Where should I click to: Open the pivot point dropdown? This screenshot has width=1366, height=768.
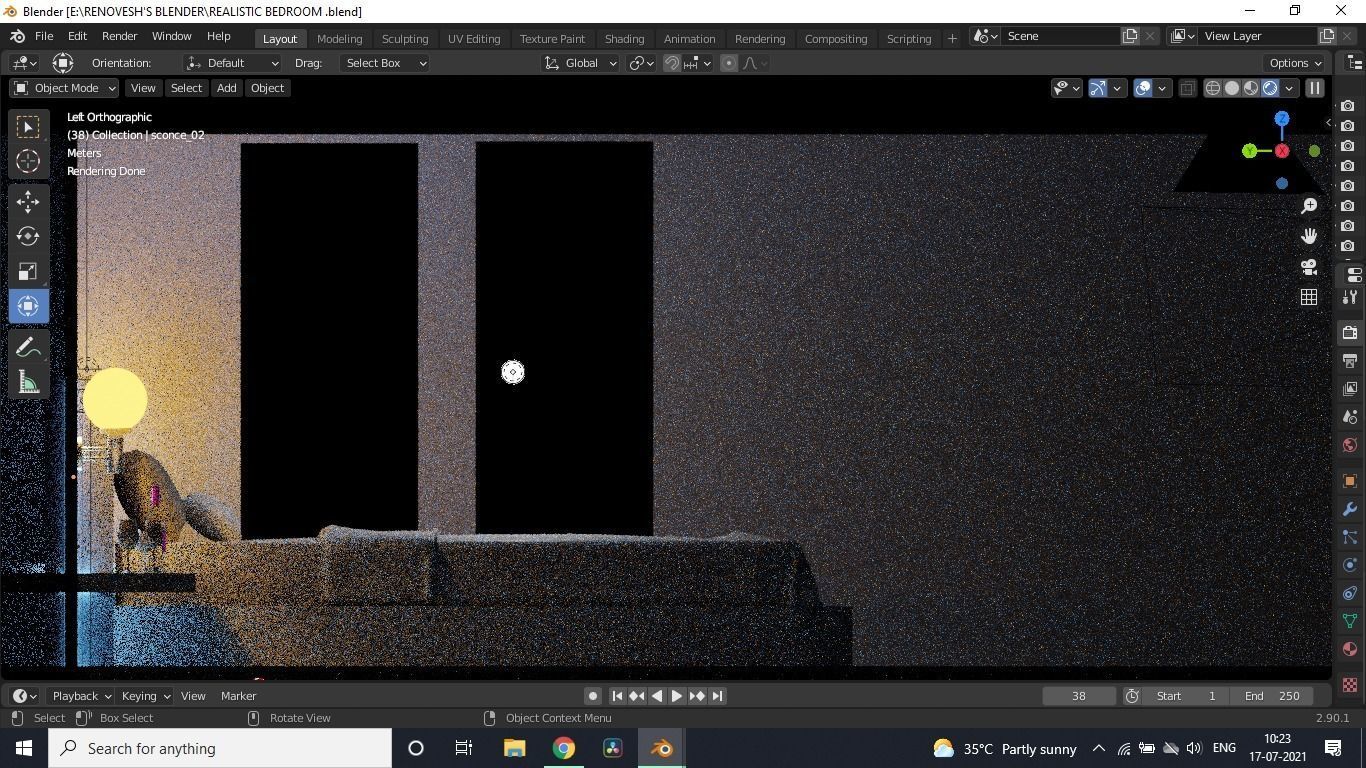[641, 63]
